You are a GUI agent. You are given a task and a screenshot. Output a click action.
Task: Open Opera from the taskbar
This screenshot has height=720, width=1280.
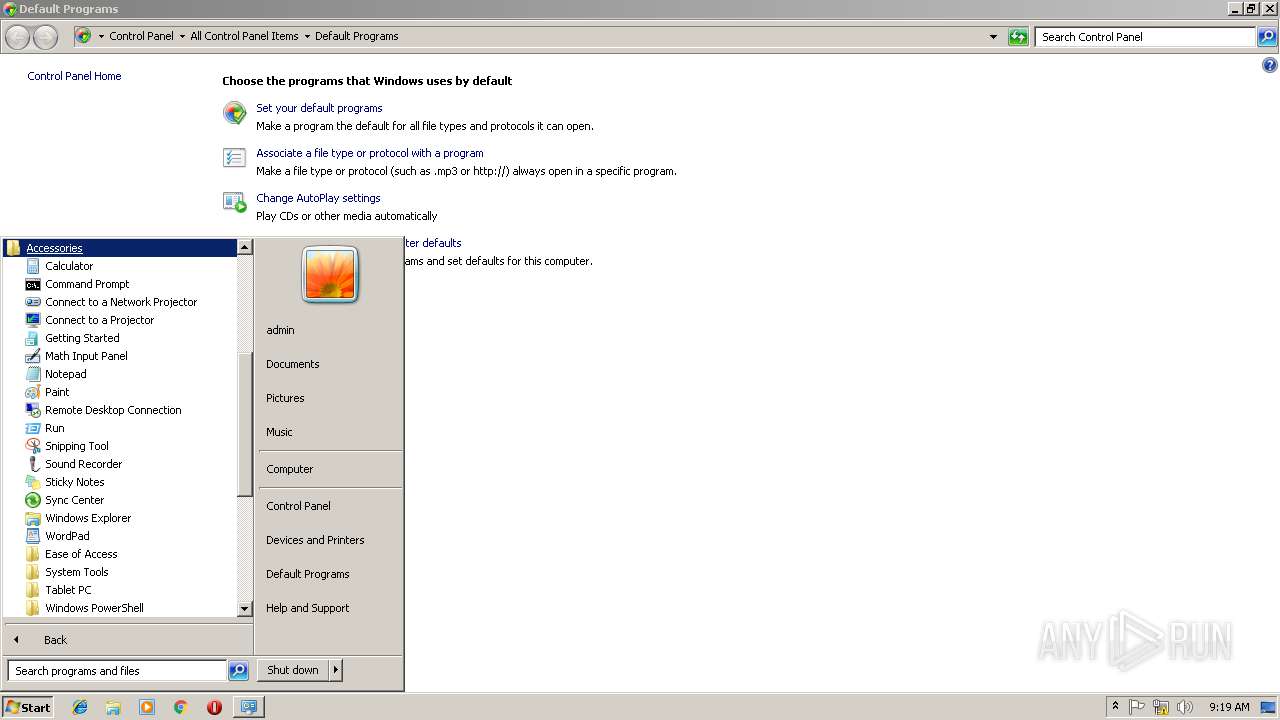tap(214, 707)
